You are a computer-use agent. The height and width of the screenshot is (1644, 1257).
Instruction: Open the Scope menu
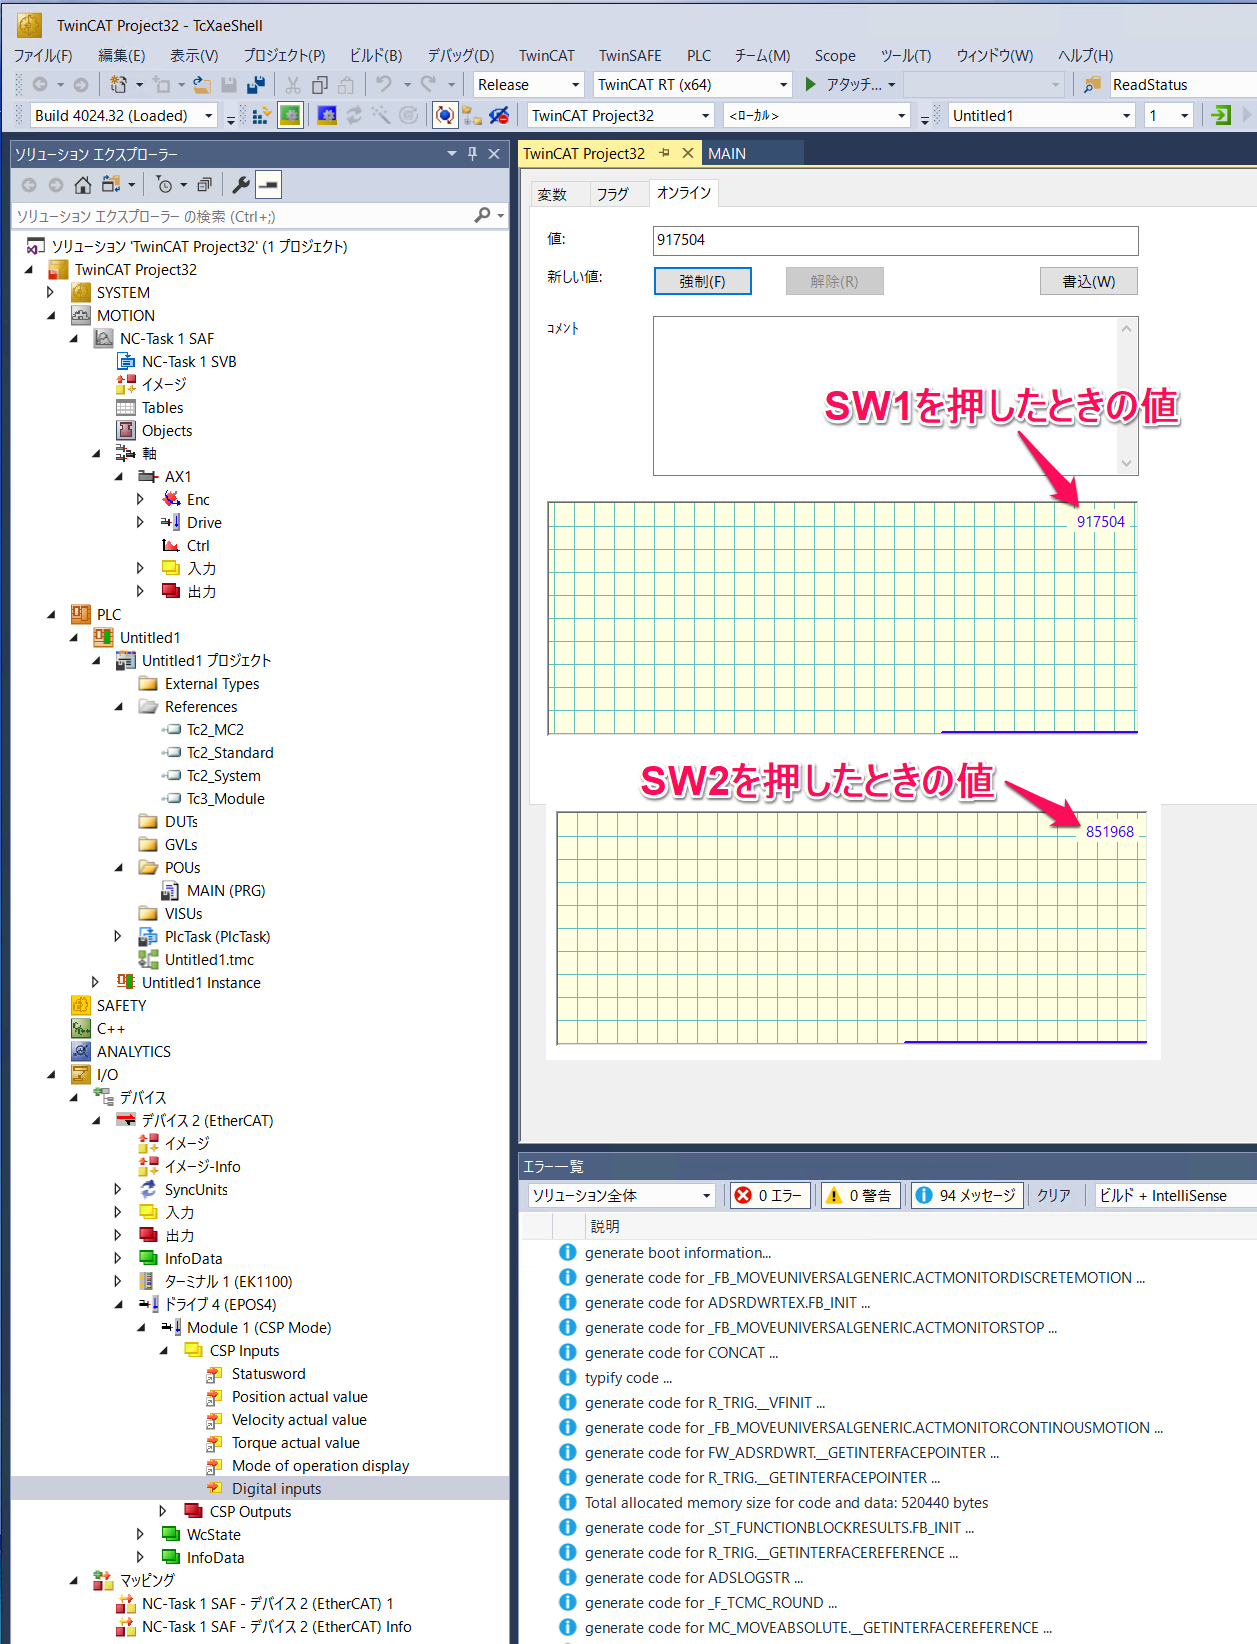click(835, 56)
